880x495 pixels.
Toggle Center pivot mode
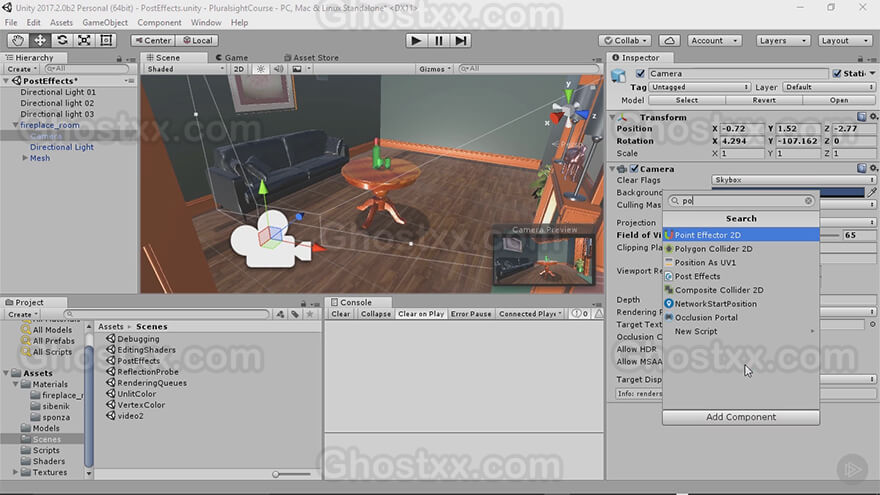click(153, 40)
